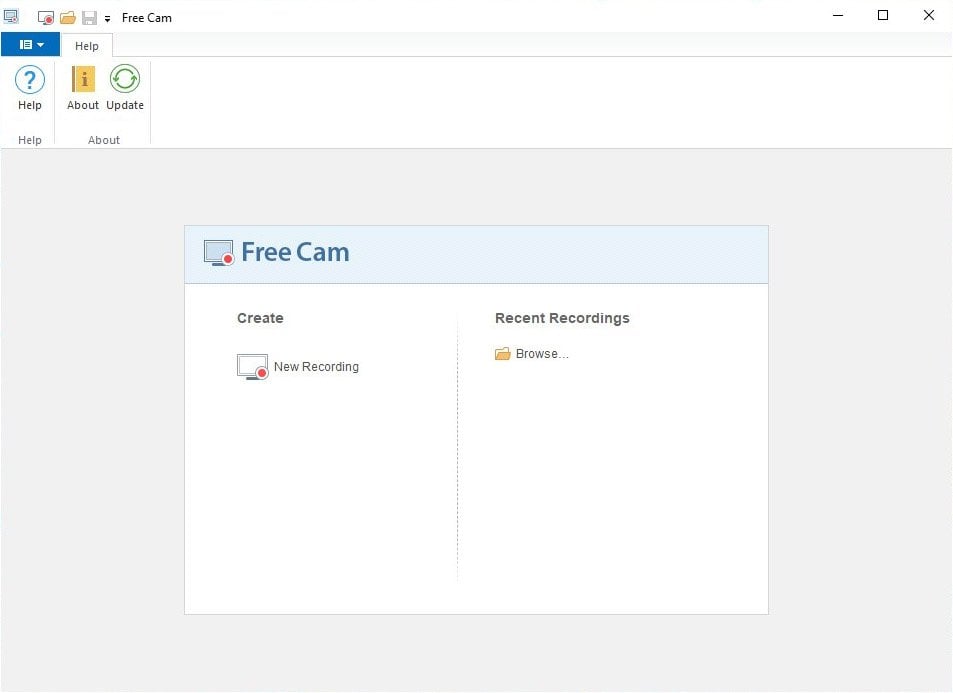Screen dimensions: 953x693
Task: Click the Free Cam logo in banner
Action: pyautogui.click(x=277, y=253)
